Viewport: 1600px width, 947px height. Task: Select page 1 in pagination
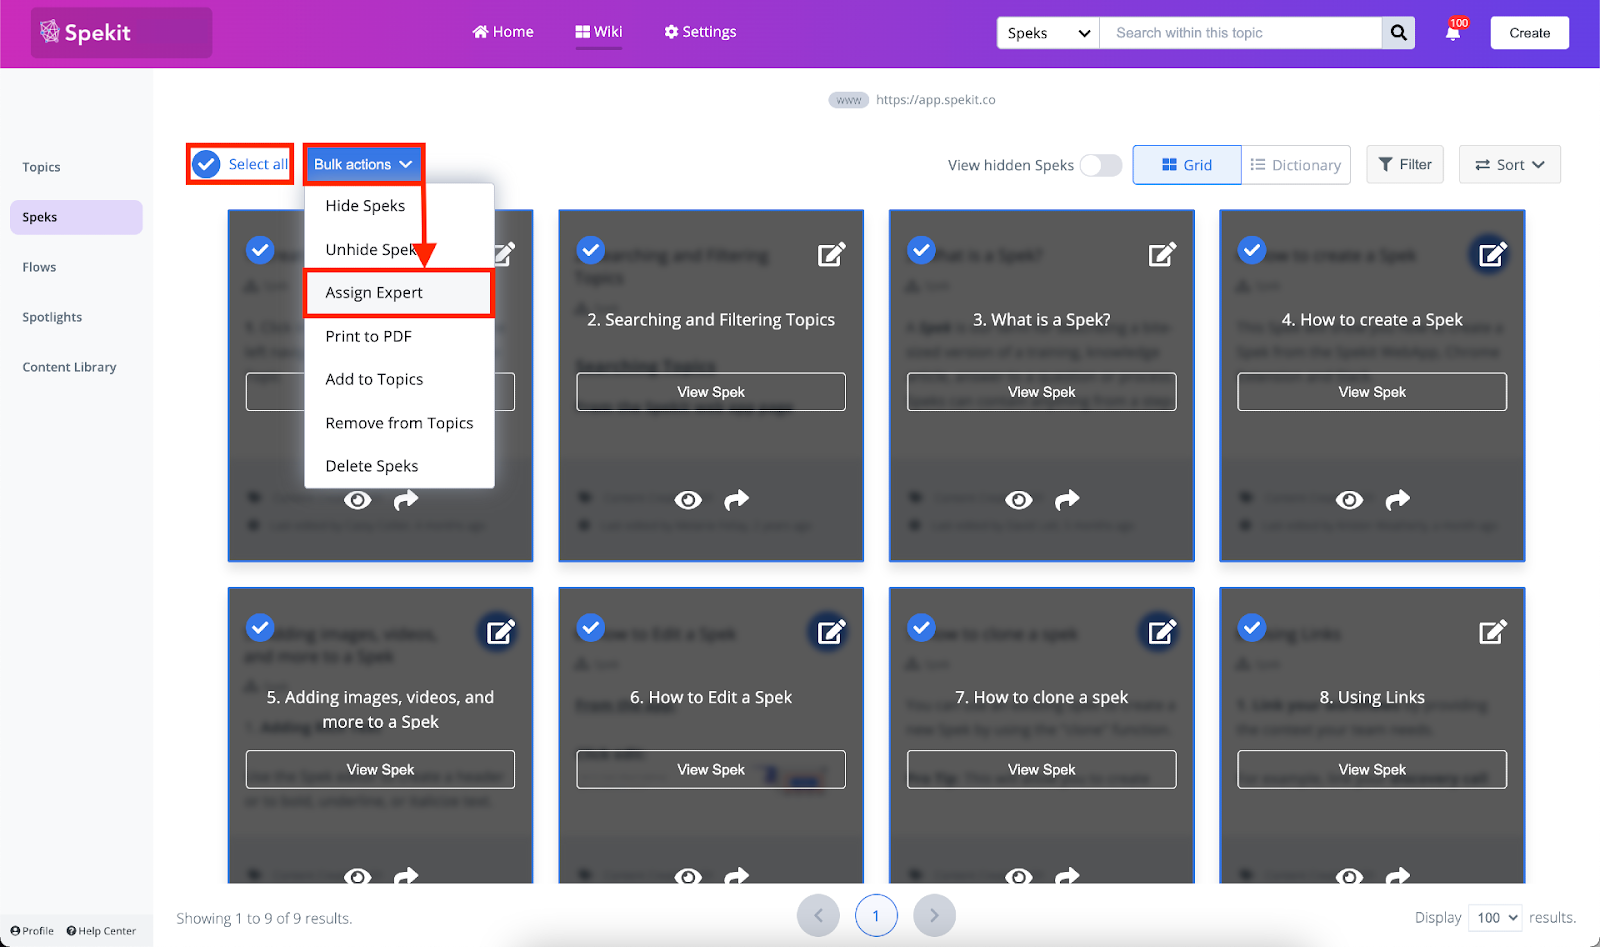[876, 915]
